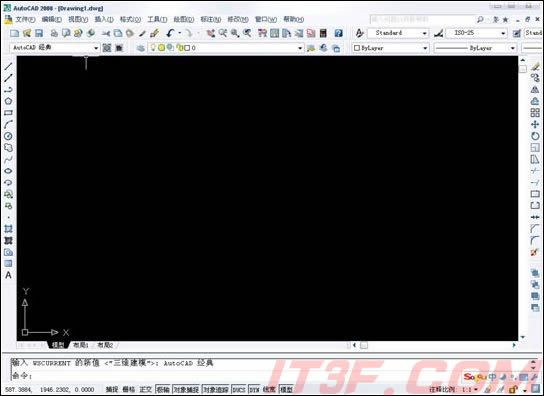
Task: Open the ByLayer color control
Action: click(x=390, y=48)
